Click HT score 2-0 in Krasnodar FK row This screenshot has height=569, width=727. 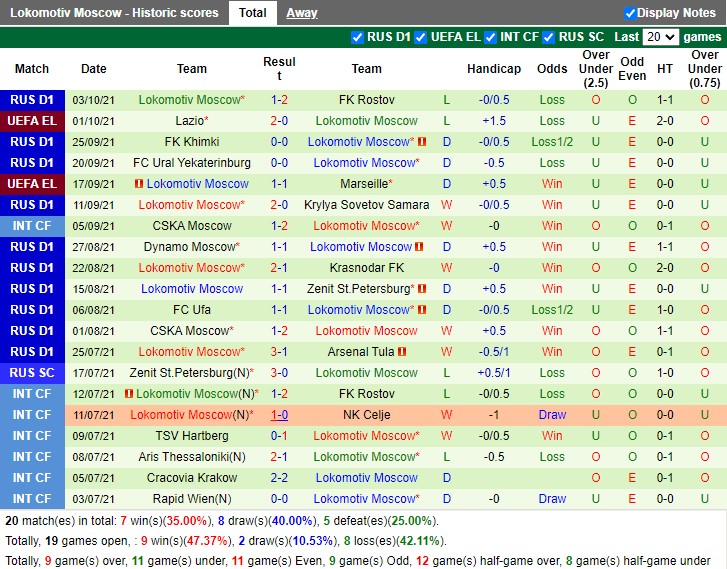[664, 268]
